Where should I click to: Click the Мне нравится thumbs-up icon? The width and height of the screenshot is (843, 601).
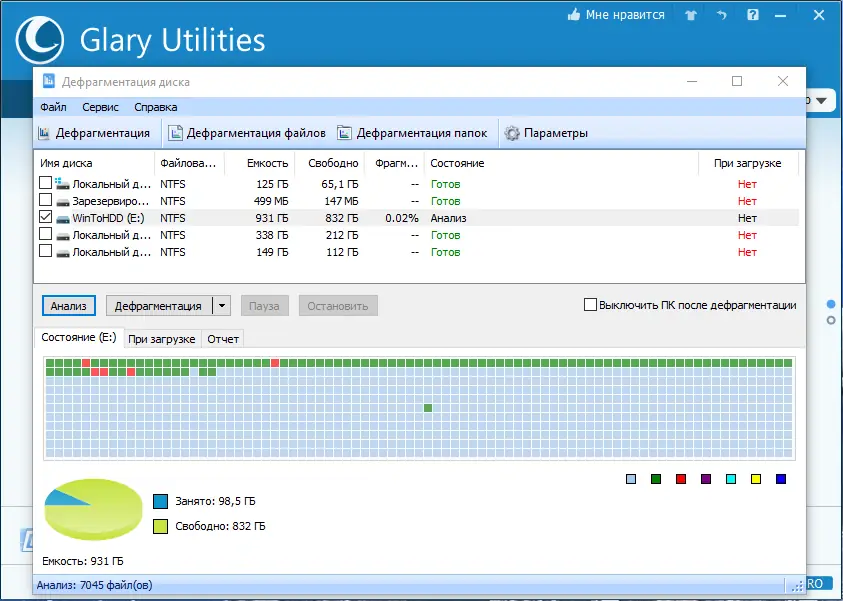click(574, 15)
